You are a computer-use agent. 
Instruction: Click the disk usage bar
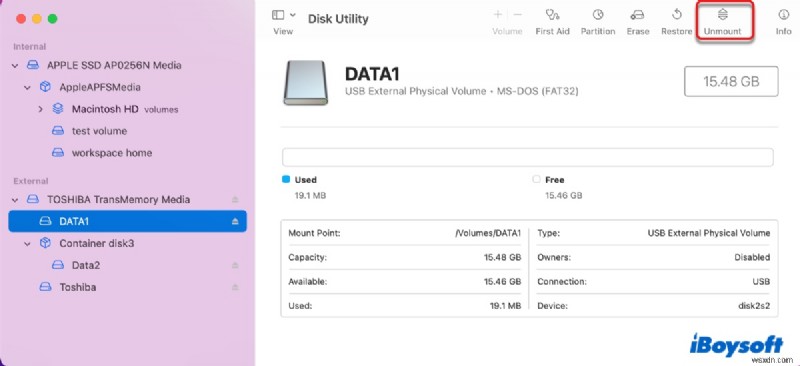pyautogui.click(x=528, y=157)
